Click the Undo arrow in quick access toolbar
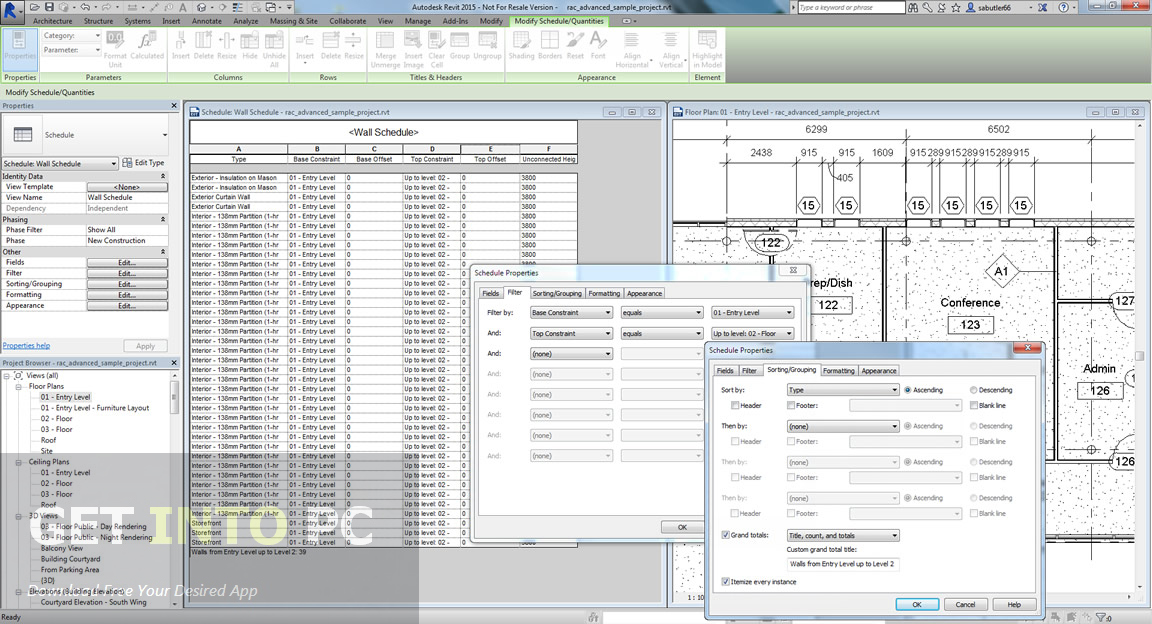Viewport: 1152px width, 624px height. [x=84, y=7]
